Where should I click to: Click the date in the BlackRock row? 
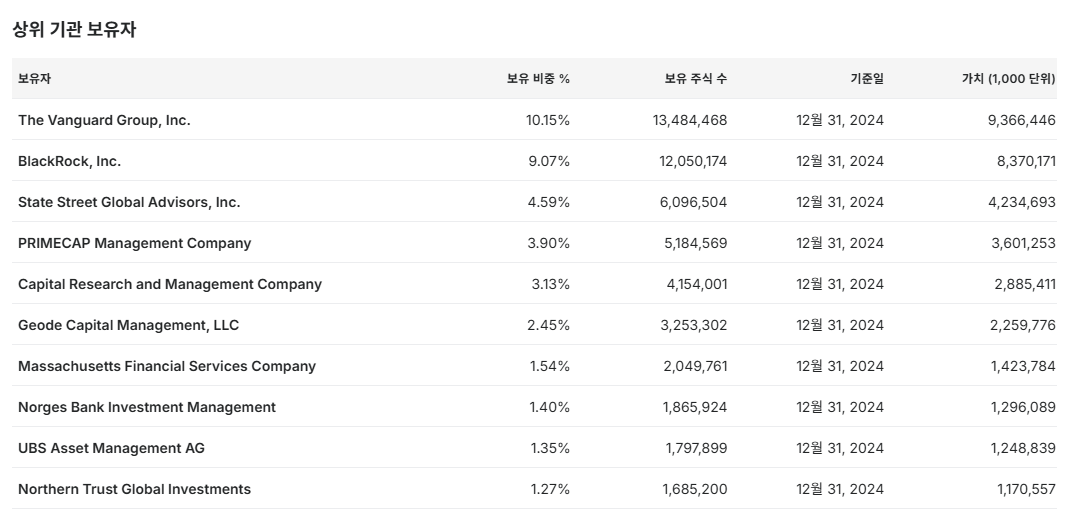(x=840, y=161)
